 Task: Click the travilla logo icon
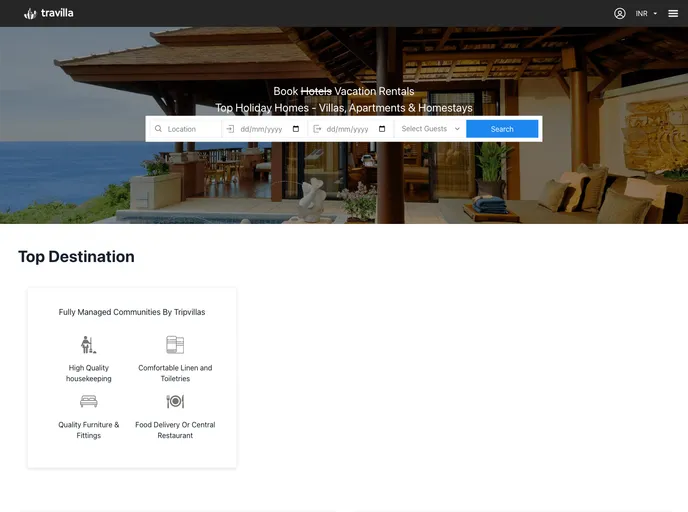[x=30, y=14]
